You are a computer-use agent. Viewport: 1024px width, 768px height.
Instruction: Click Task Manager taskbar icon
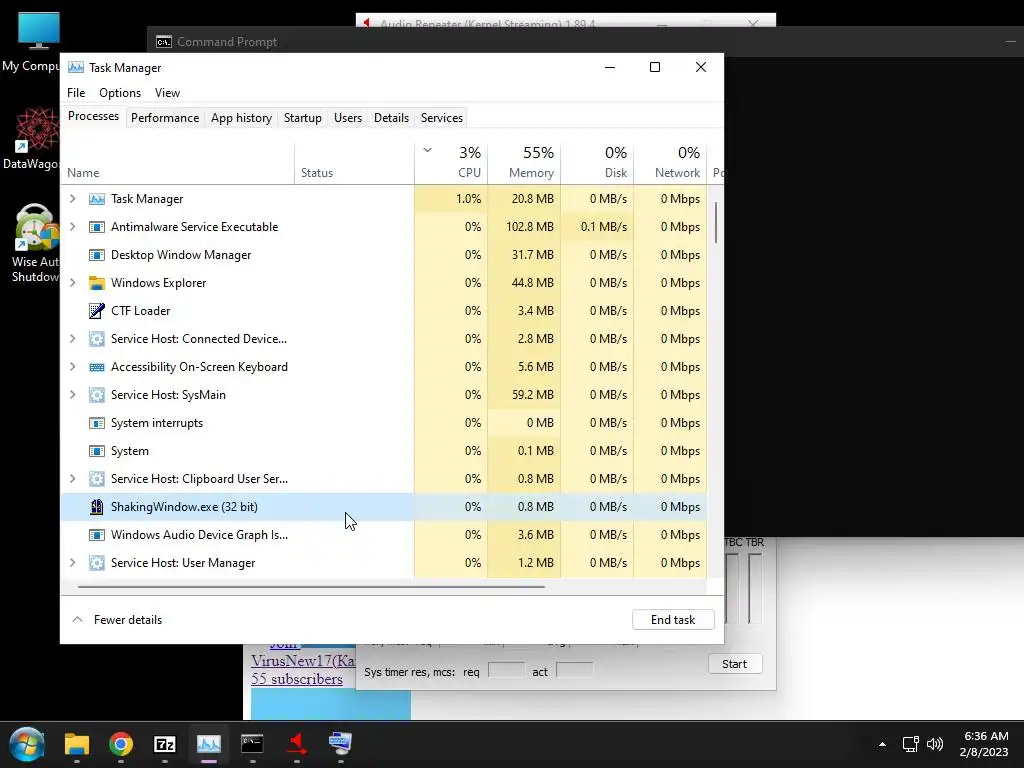(x=209, y=744)
